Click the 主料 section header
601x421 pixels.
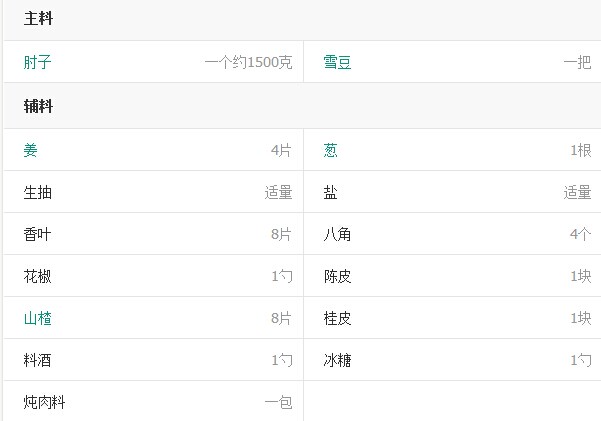point(38,19)
